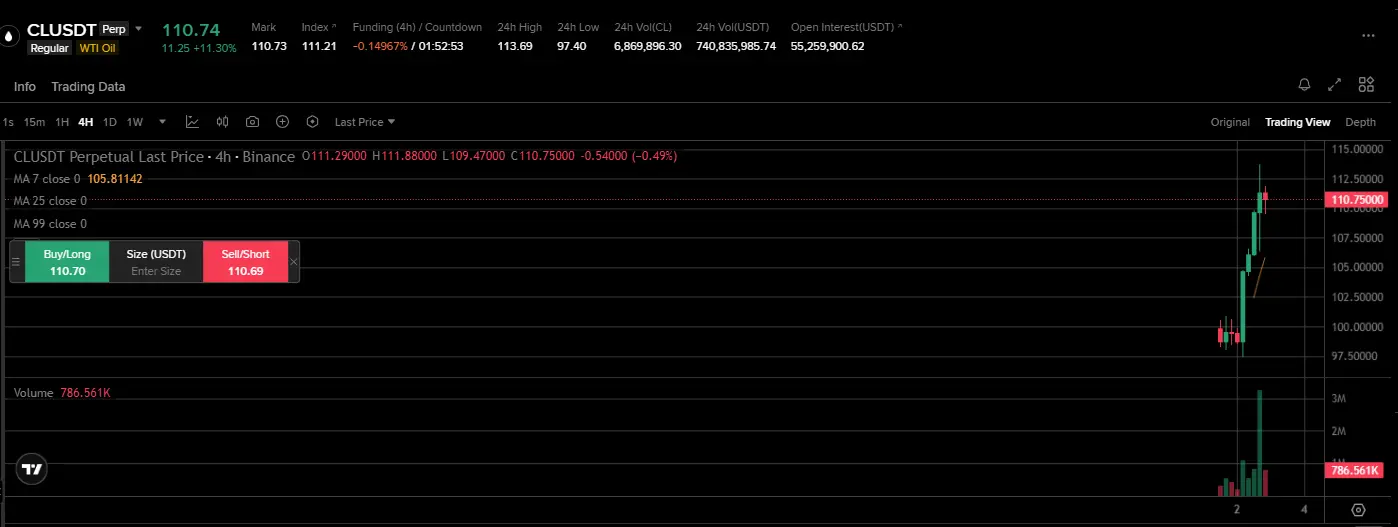The width and height of the screenshot is (1398, 527).
Task: Select the 1s interval
Action: (8, 122)
